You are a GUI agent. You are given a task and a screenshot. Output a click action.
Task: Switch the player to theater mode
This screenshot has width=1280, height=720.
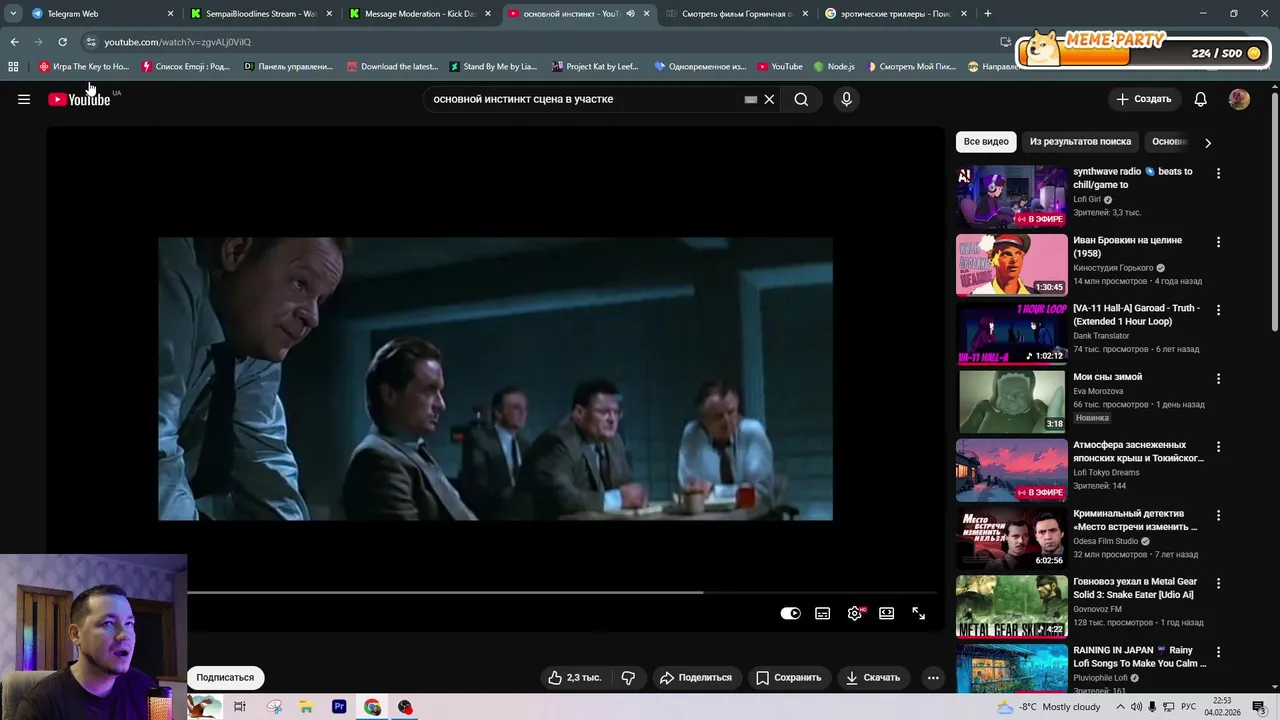click(x=886, y=613)
